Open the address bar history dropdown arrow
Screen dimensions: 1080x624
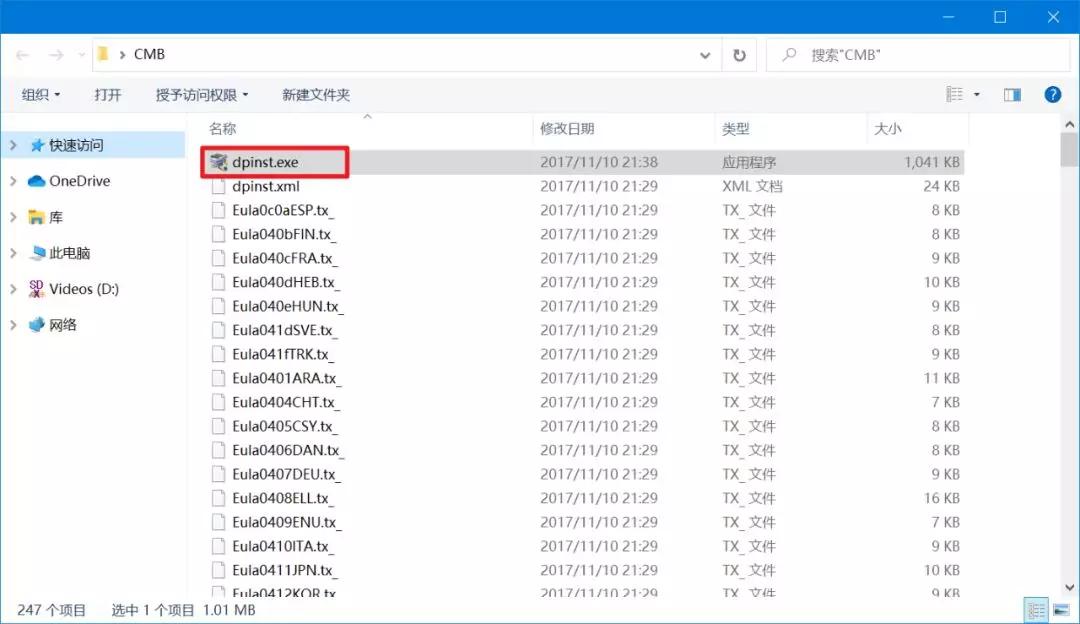pyautogui.click(x=704, y=55)
